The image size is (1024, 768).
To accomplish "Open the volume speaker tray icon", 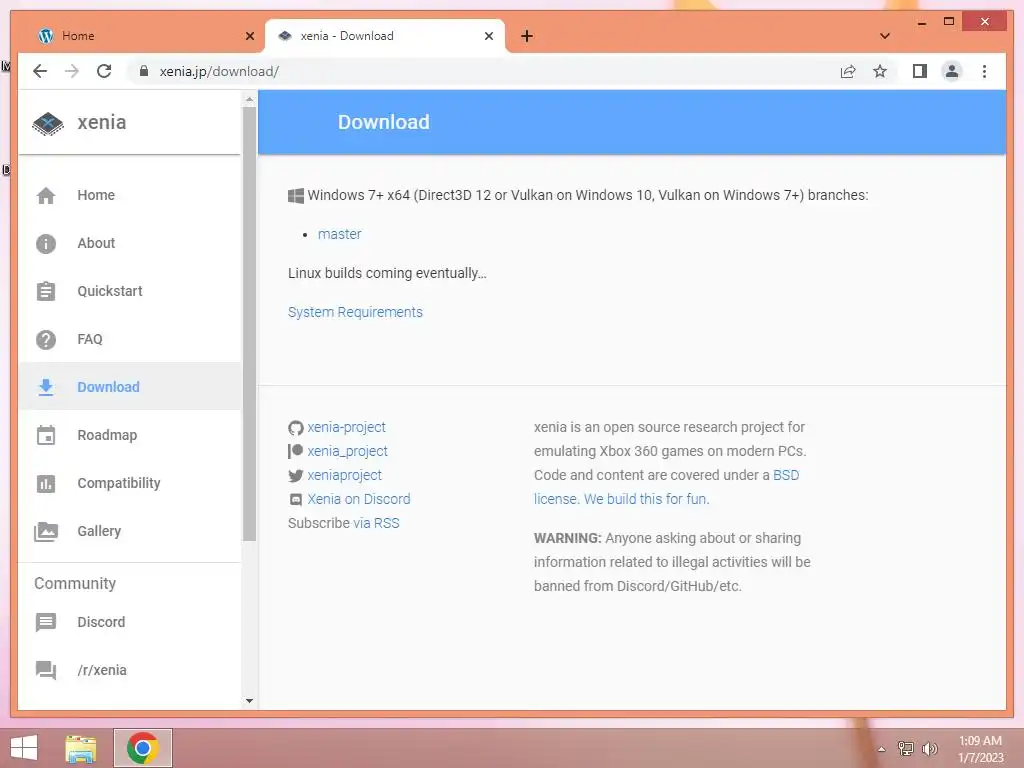I will tap(930, 749).
